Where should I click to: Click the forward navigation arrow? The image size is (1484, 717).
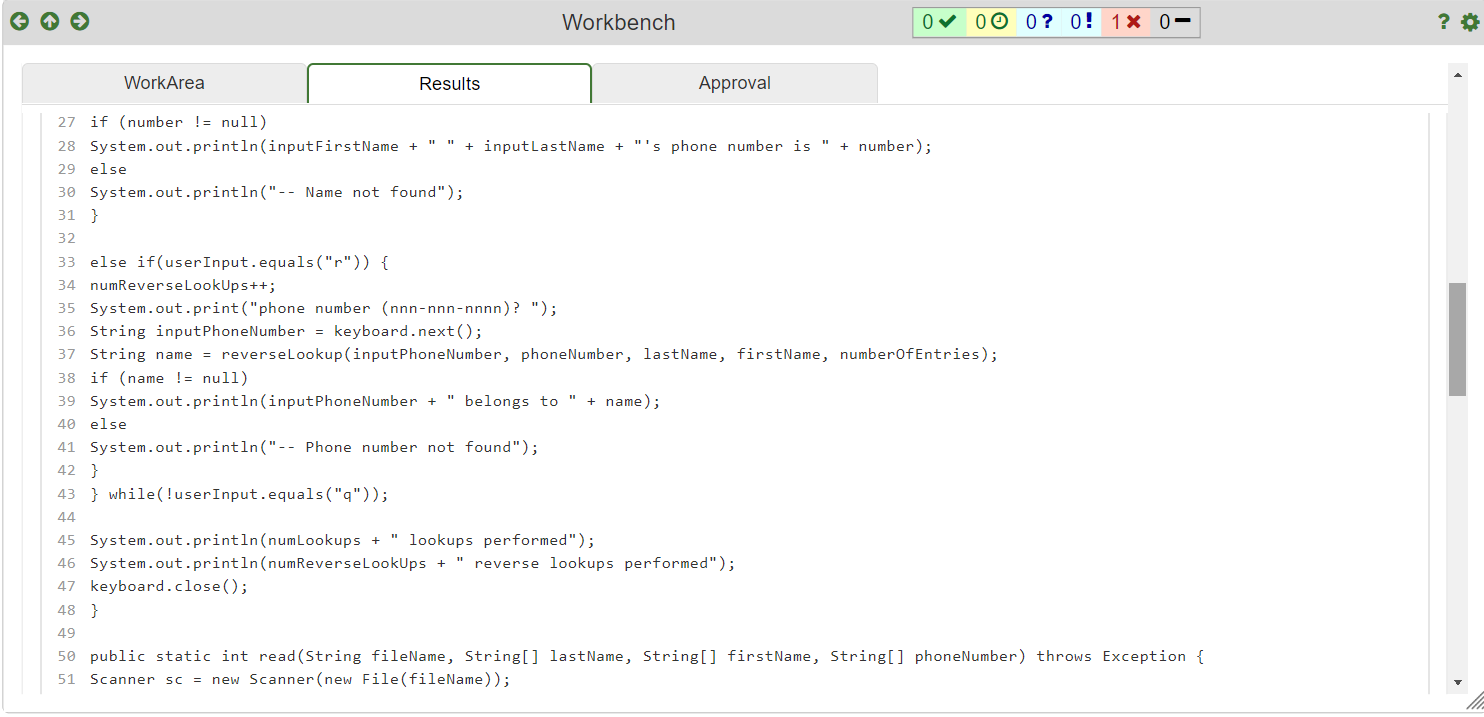pyautogui.click(x=79, y=20)
